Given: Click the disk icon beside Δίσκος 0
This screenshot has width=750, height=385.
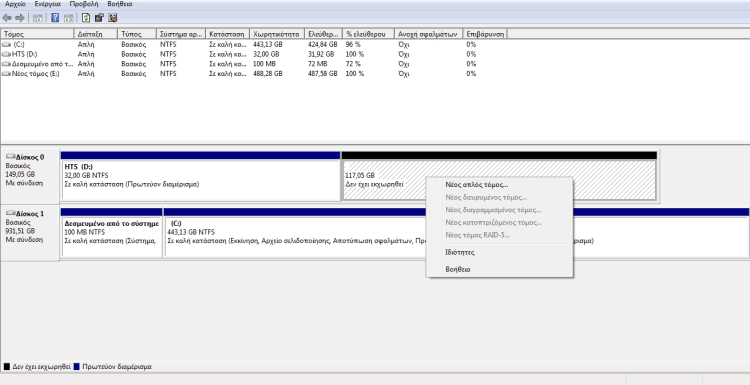Looking at the screenshot, I should 10,156.
